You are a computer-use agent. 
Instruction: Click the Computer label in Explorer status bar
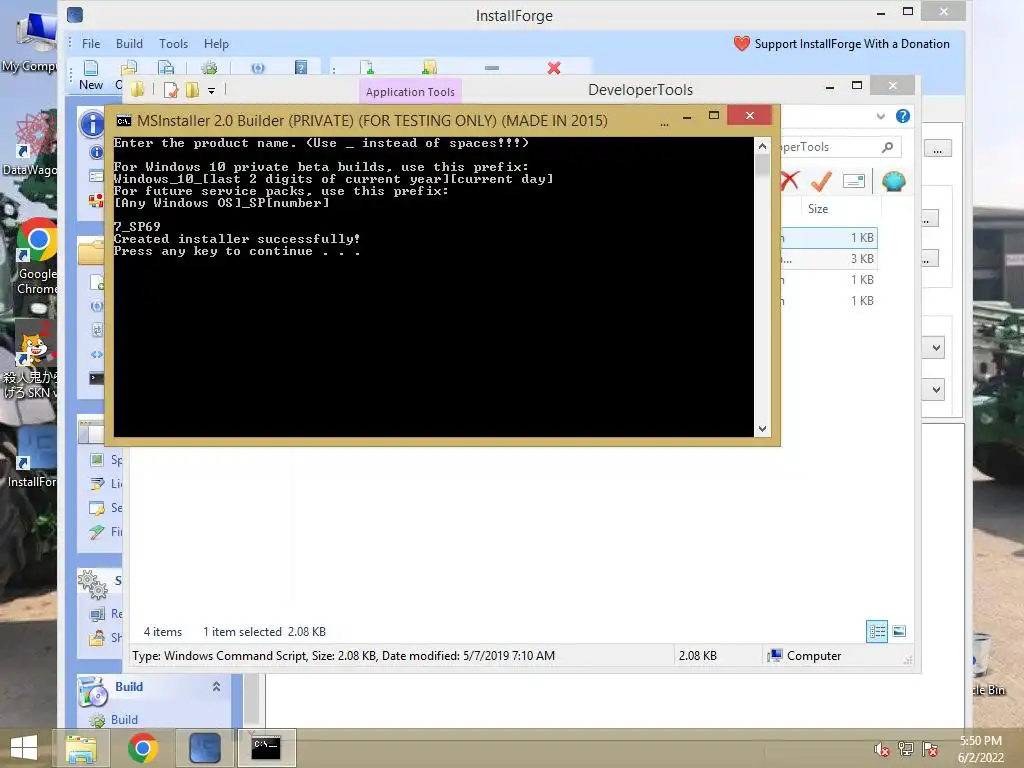[814, 656]
